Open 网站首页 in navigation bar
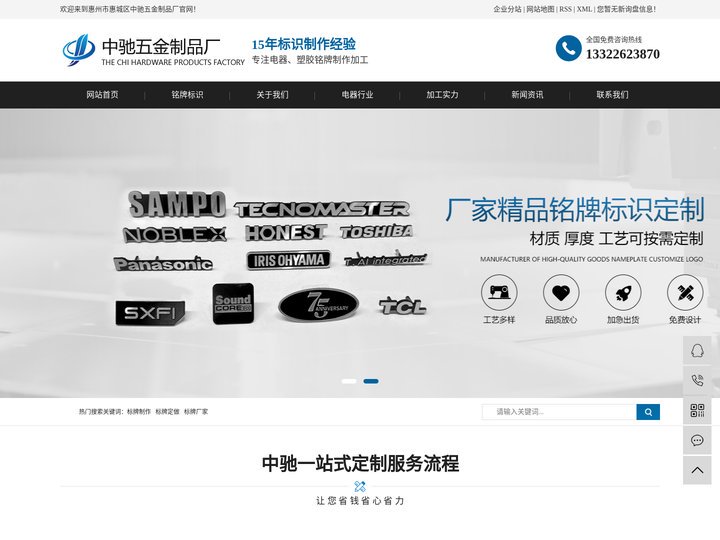The height and width of the screenshot is (540, 720). pyautogui.click(x=102, y=95)
